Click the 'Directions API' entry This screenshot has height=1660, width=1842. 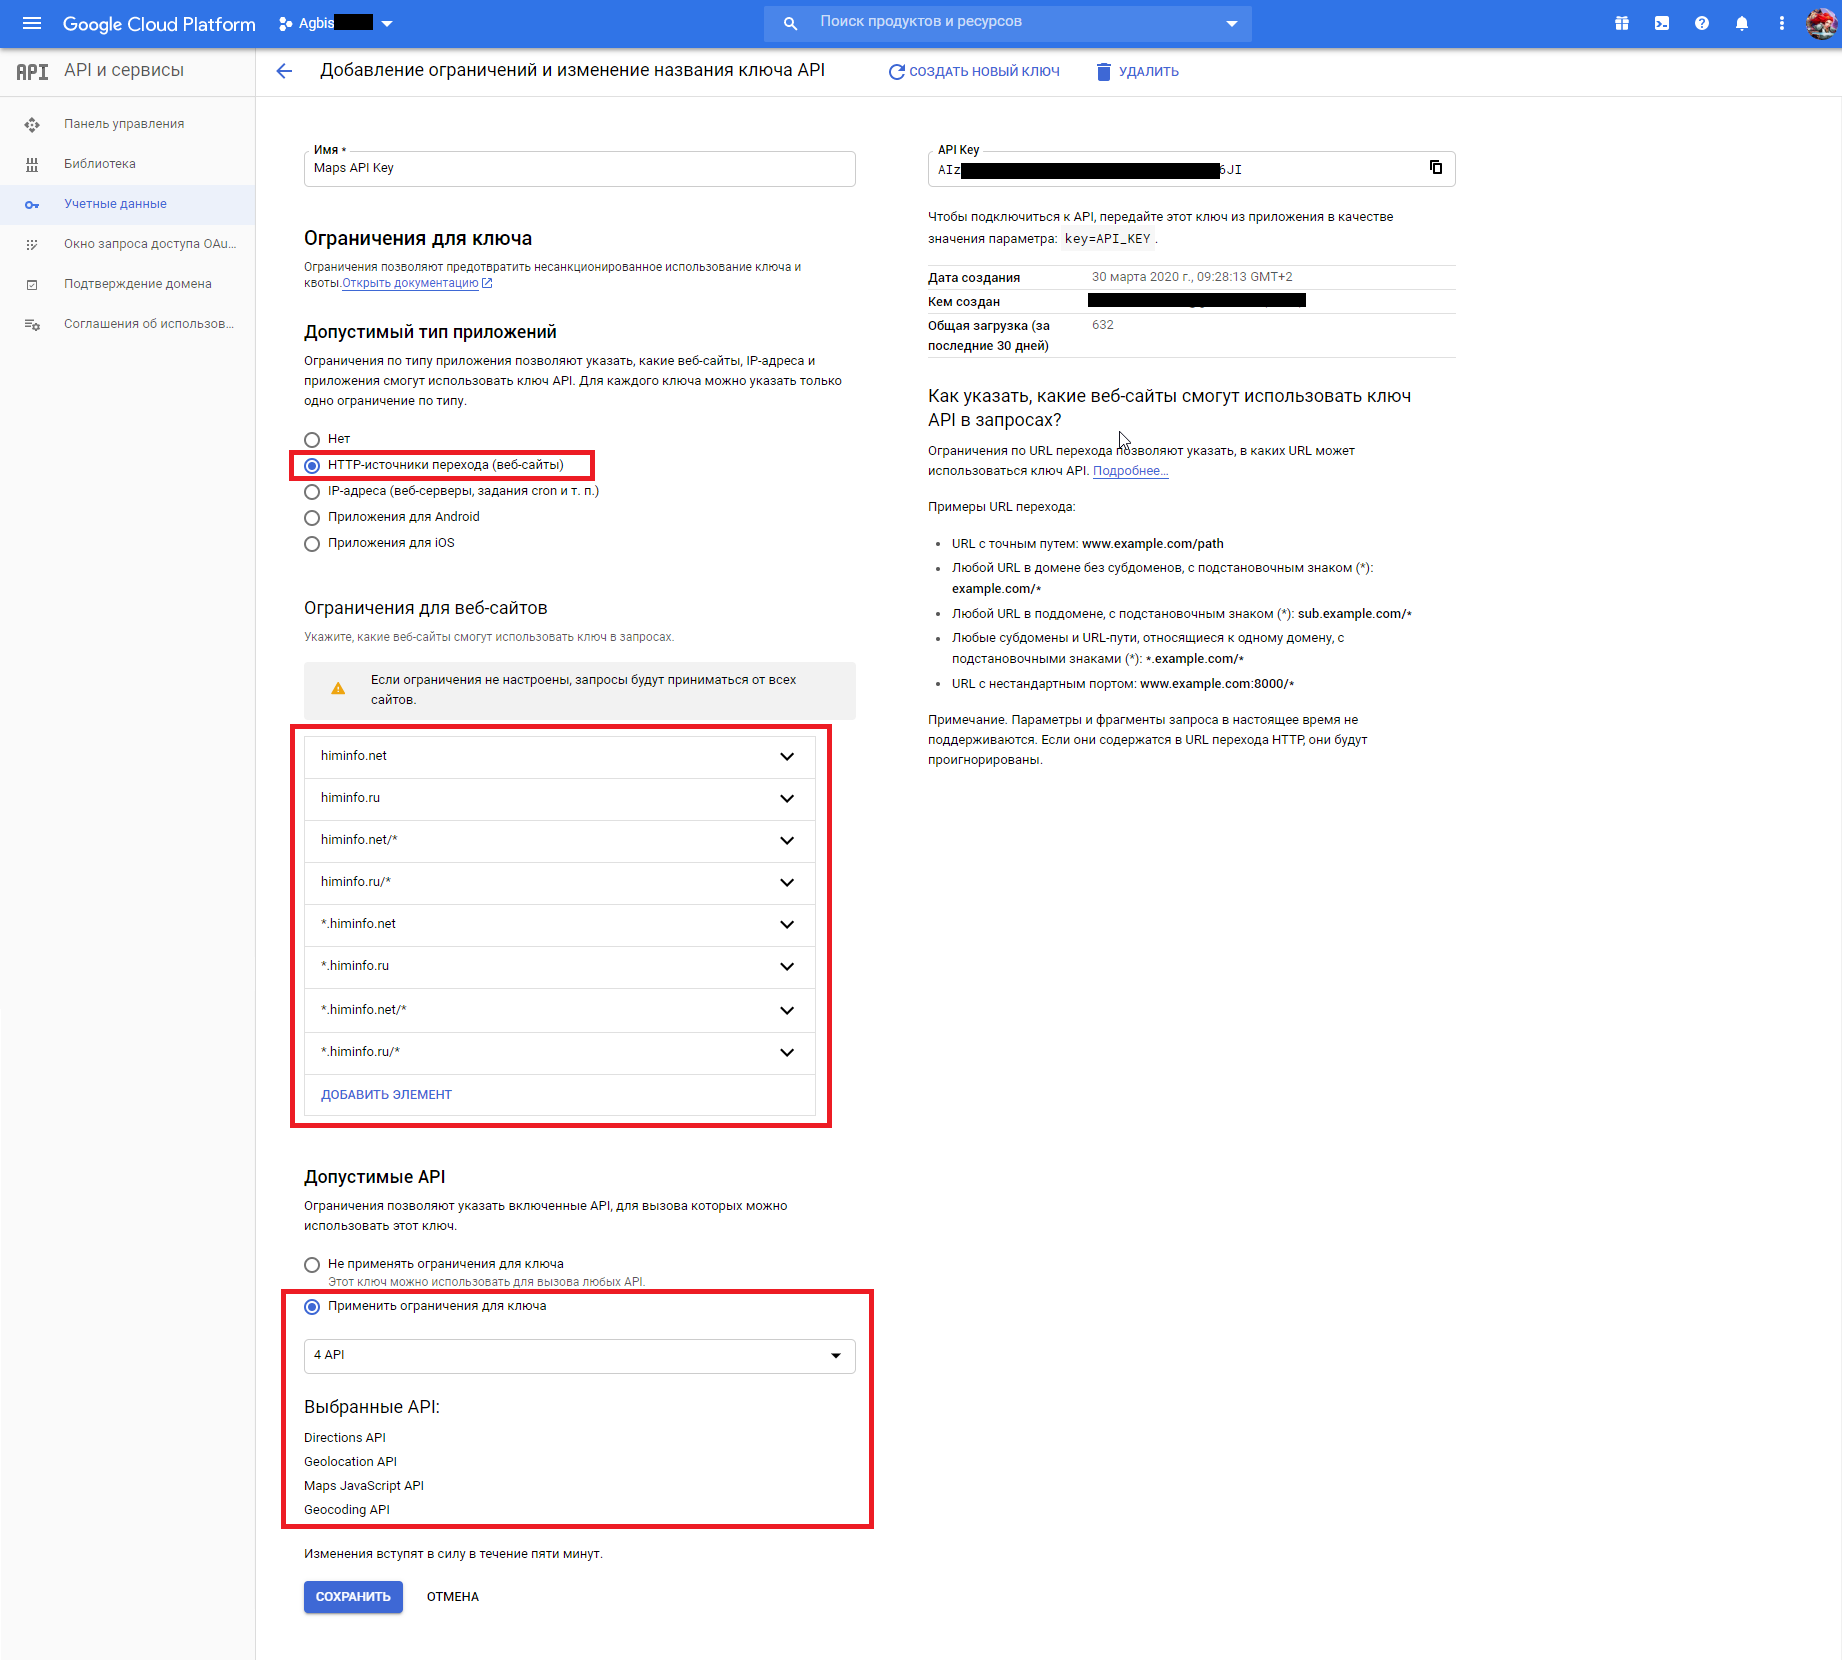coord(345,1438)
